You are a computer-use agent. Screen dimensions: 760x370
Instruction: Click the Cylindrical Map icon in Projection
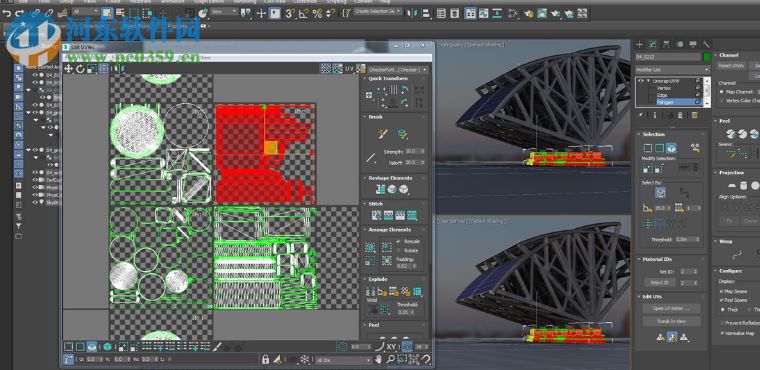(x=743, y=186)
